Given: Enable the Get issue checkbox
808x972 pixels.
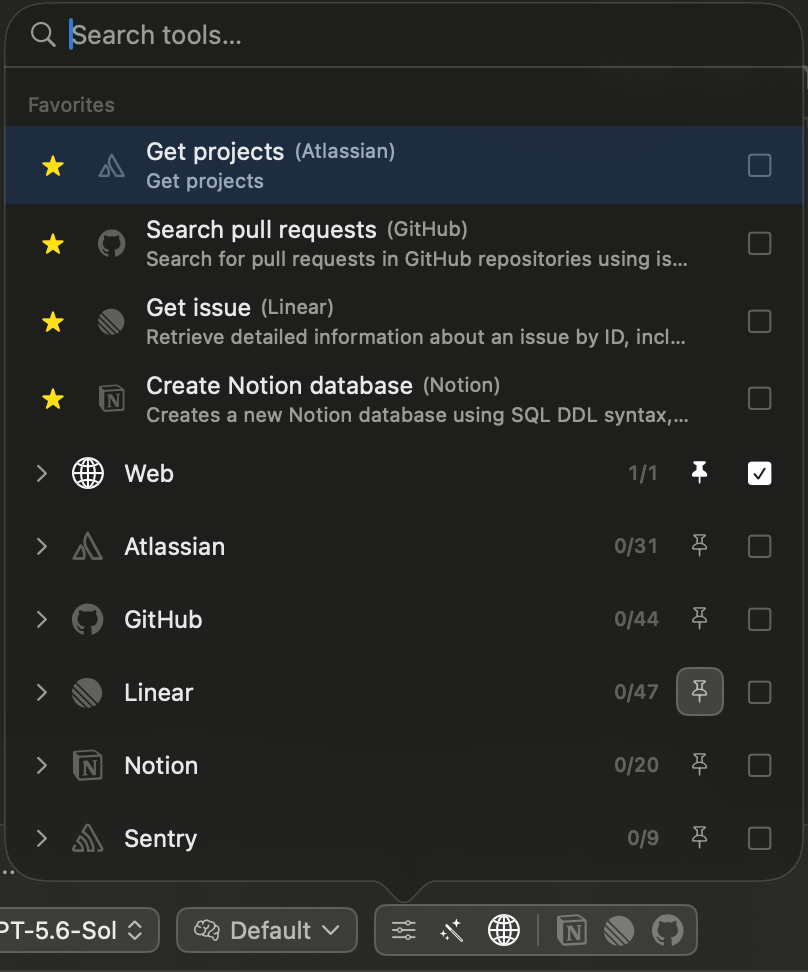Looking at the screenshot, I should tap(760, 322).
